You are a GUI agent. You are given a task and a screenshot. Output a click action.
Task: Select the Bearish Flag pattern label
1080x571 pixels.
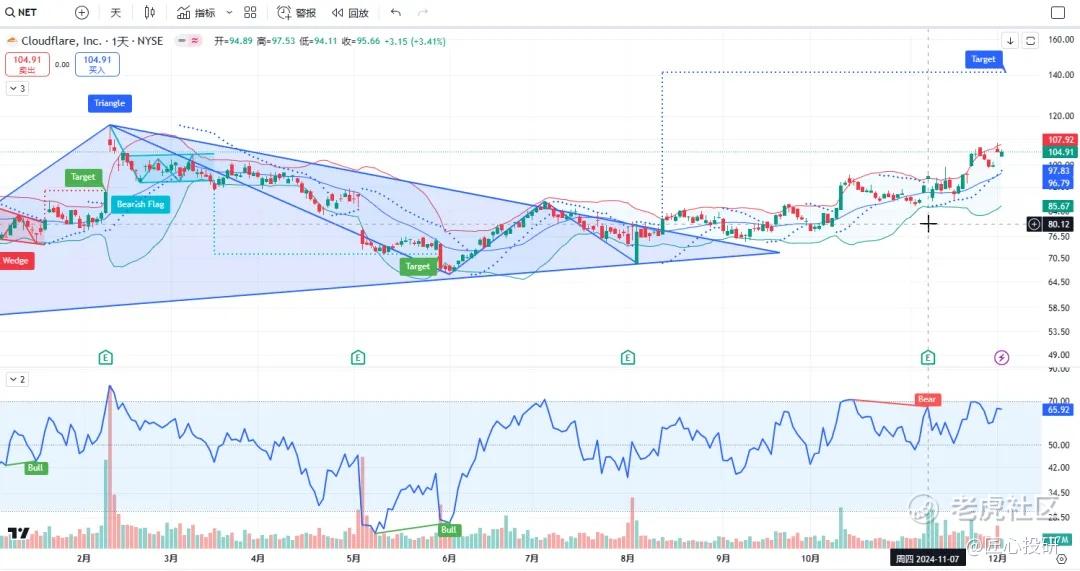tap(141, 205)
